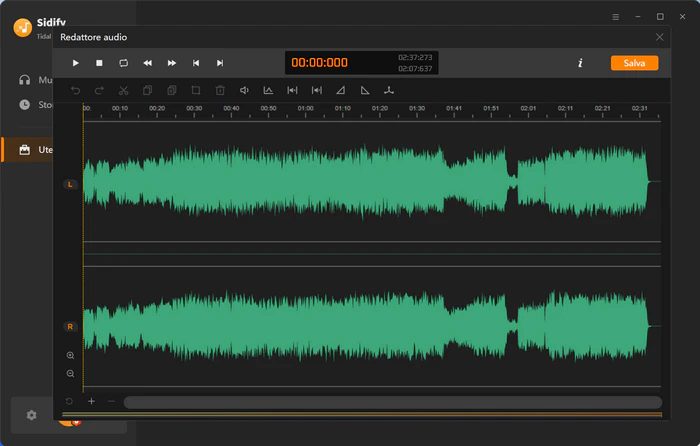Select the normalize/peak chart tool
Viewport: 700px width, 446px height.
click(x=268, y=91)
